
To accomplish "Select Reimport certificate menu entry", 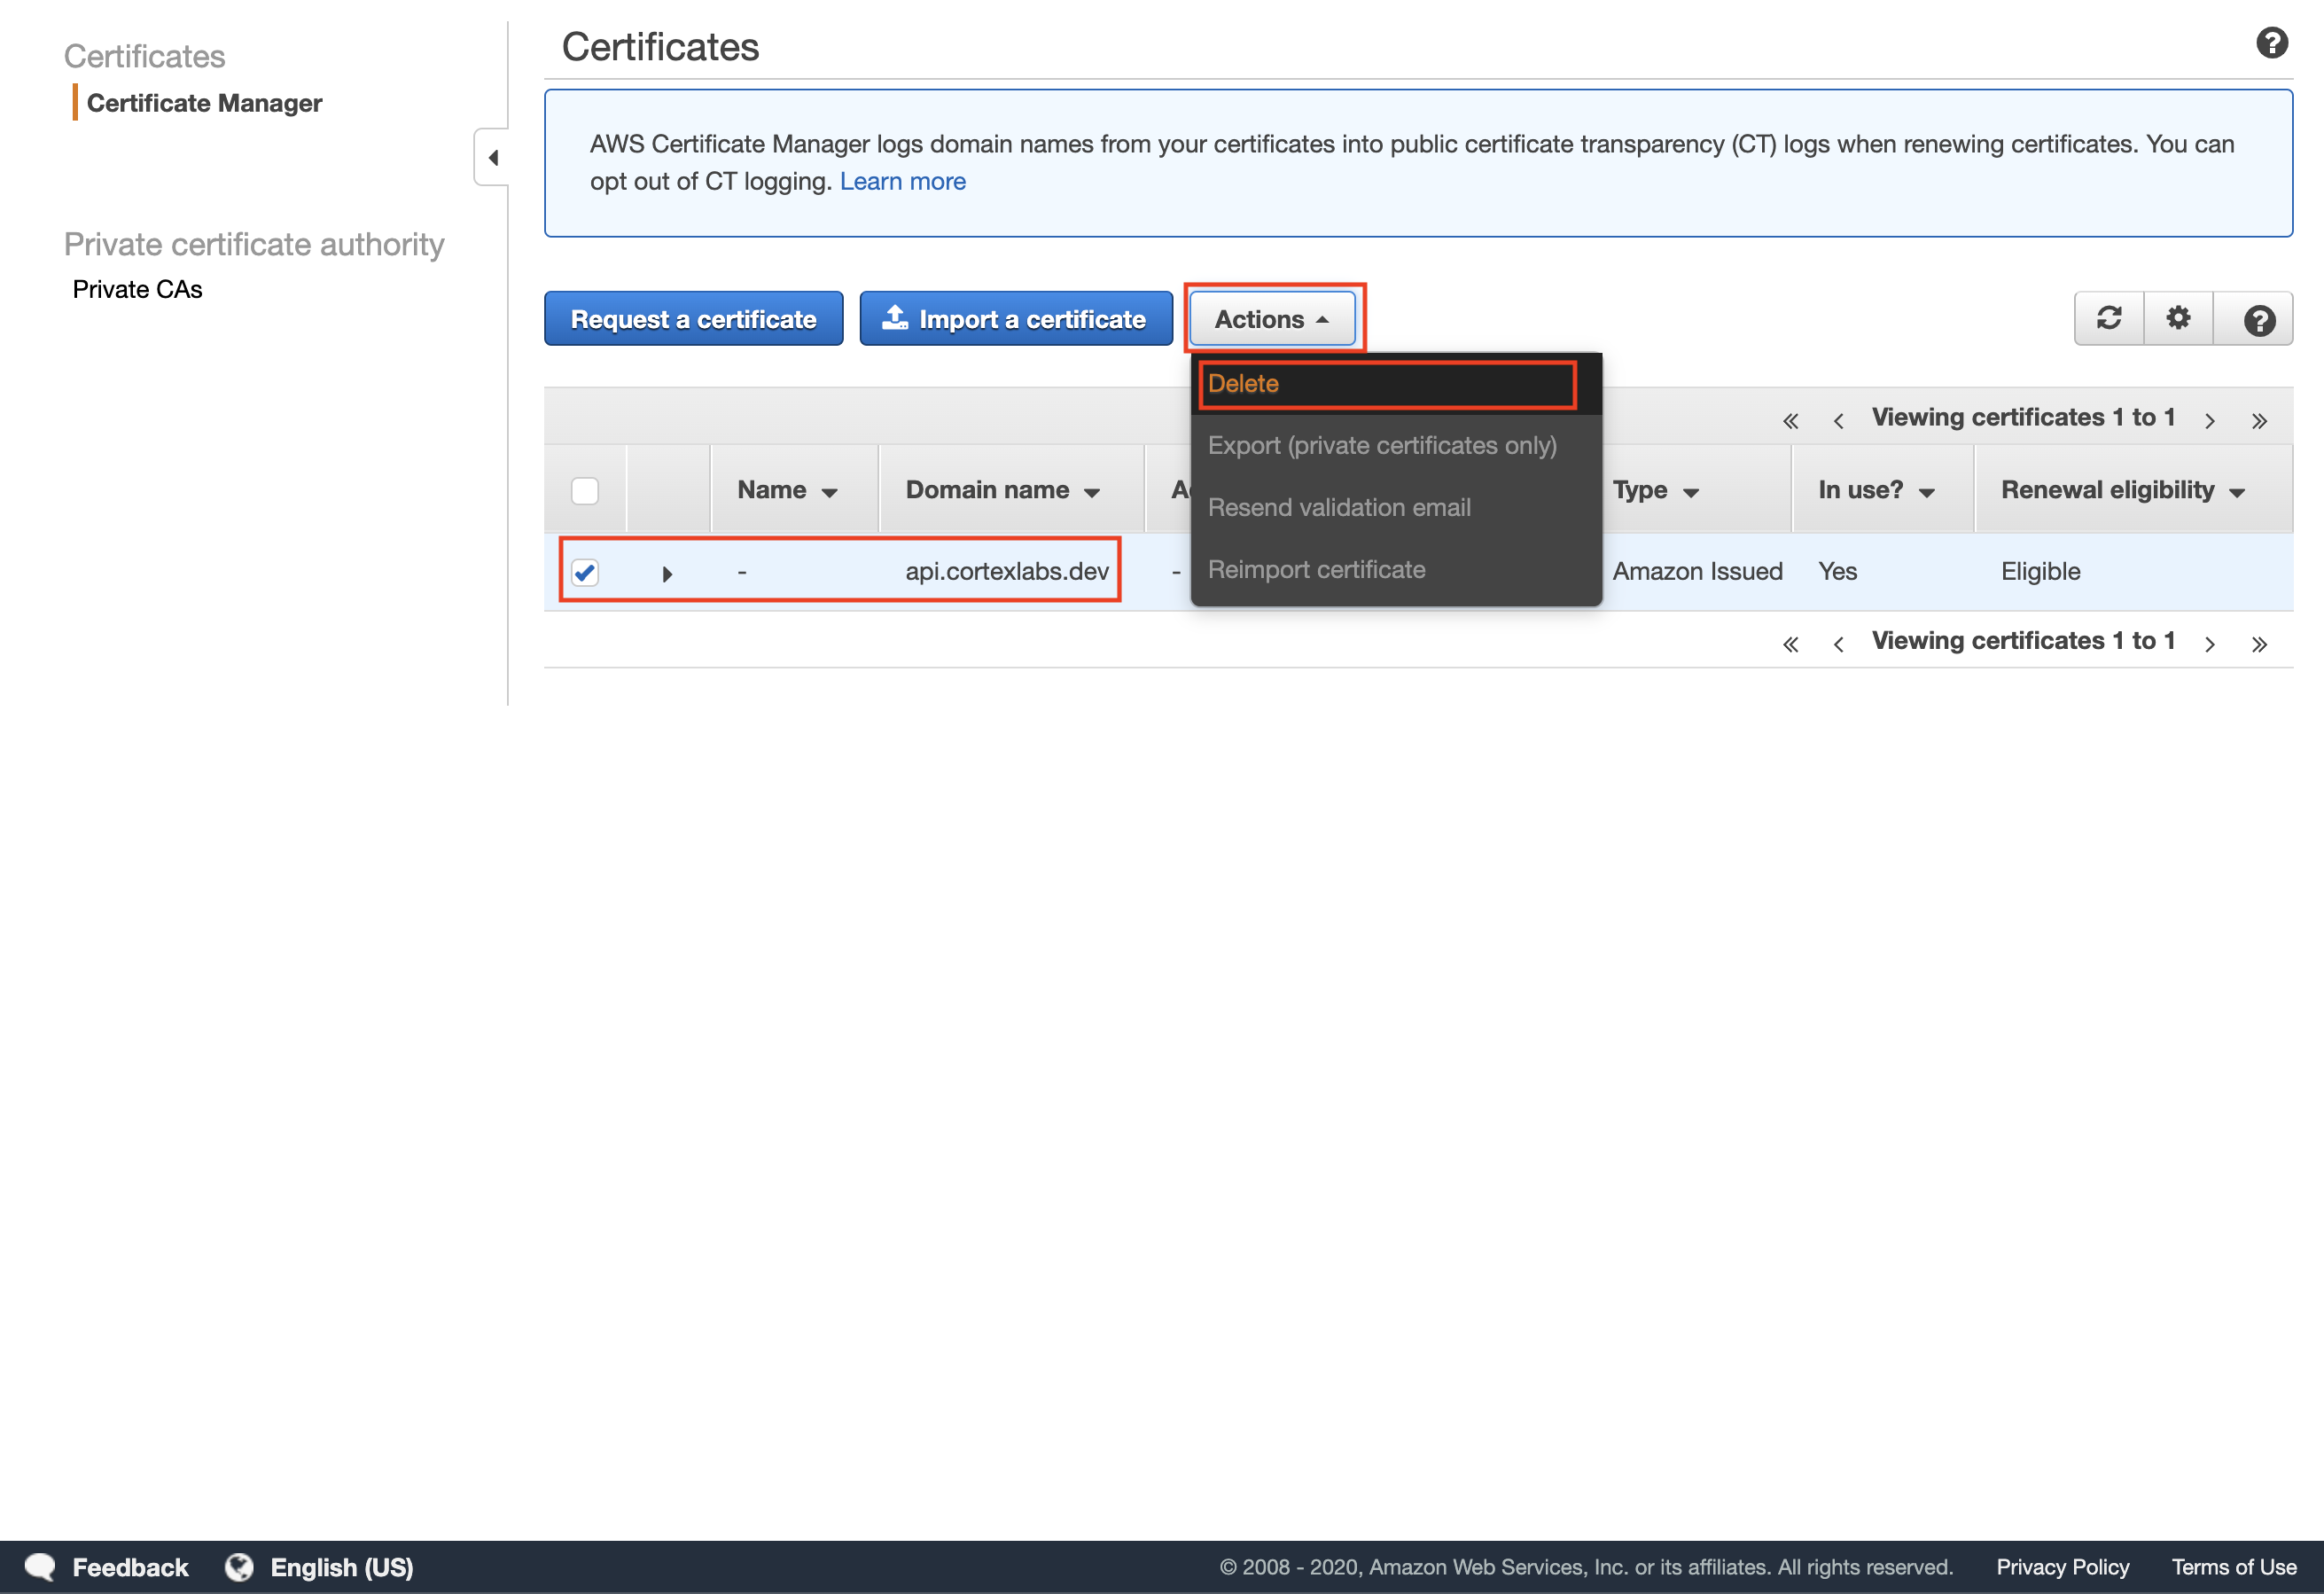I will 1316,570.
